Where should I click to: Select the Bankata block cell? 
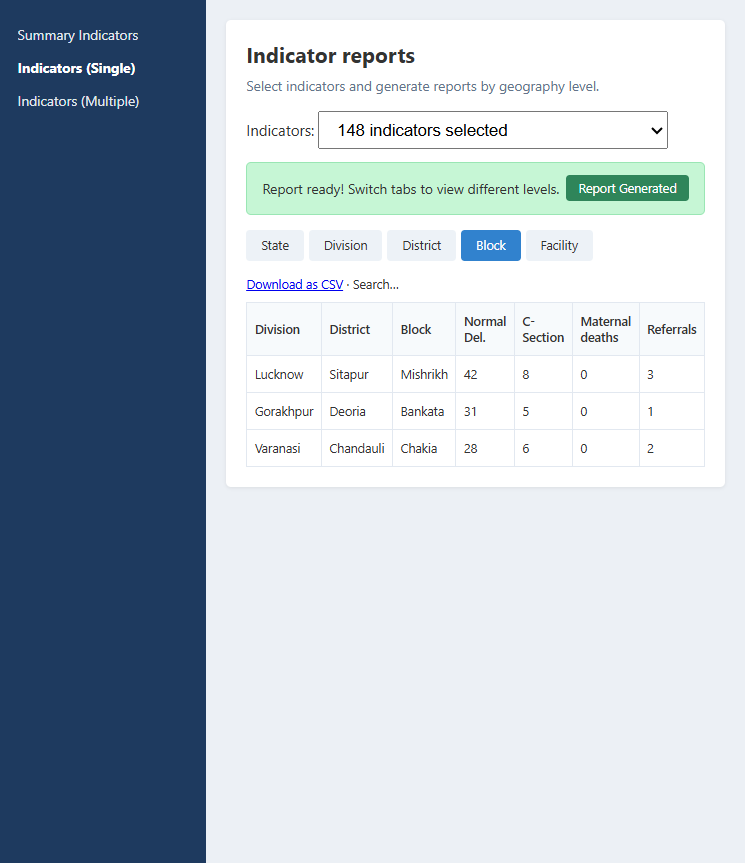(424, 411)
